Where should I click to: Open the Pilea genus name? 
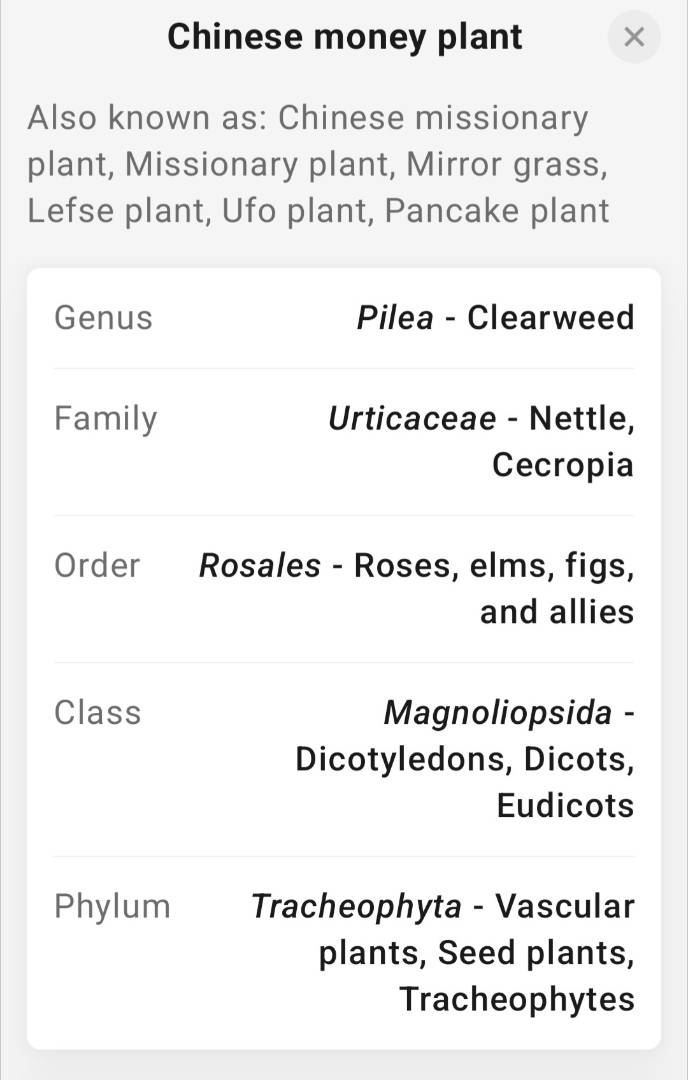pyautogui.click(x=395, y=318)
